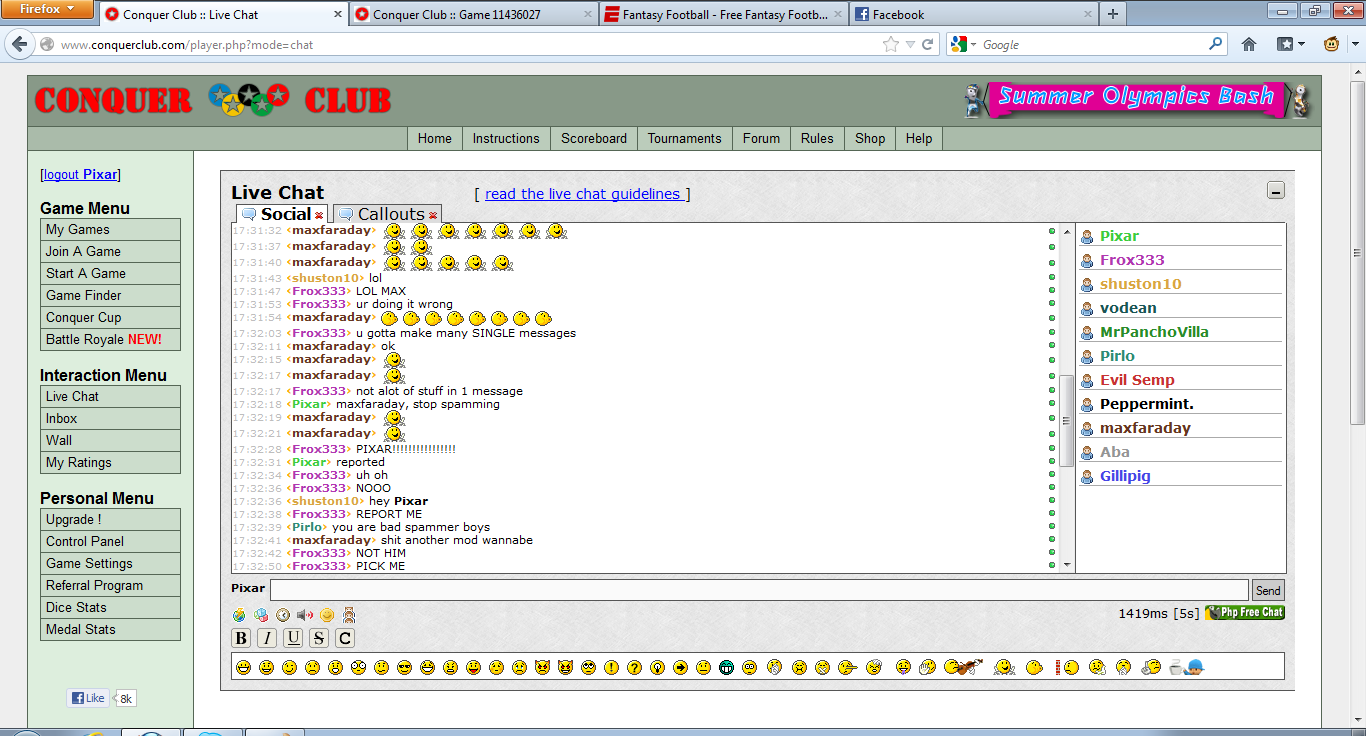Insert the sunglasses cool smiley
Image resolution: width=1366 pixels, height=736 pixels.
tap(404, 667)
